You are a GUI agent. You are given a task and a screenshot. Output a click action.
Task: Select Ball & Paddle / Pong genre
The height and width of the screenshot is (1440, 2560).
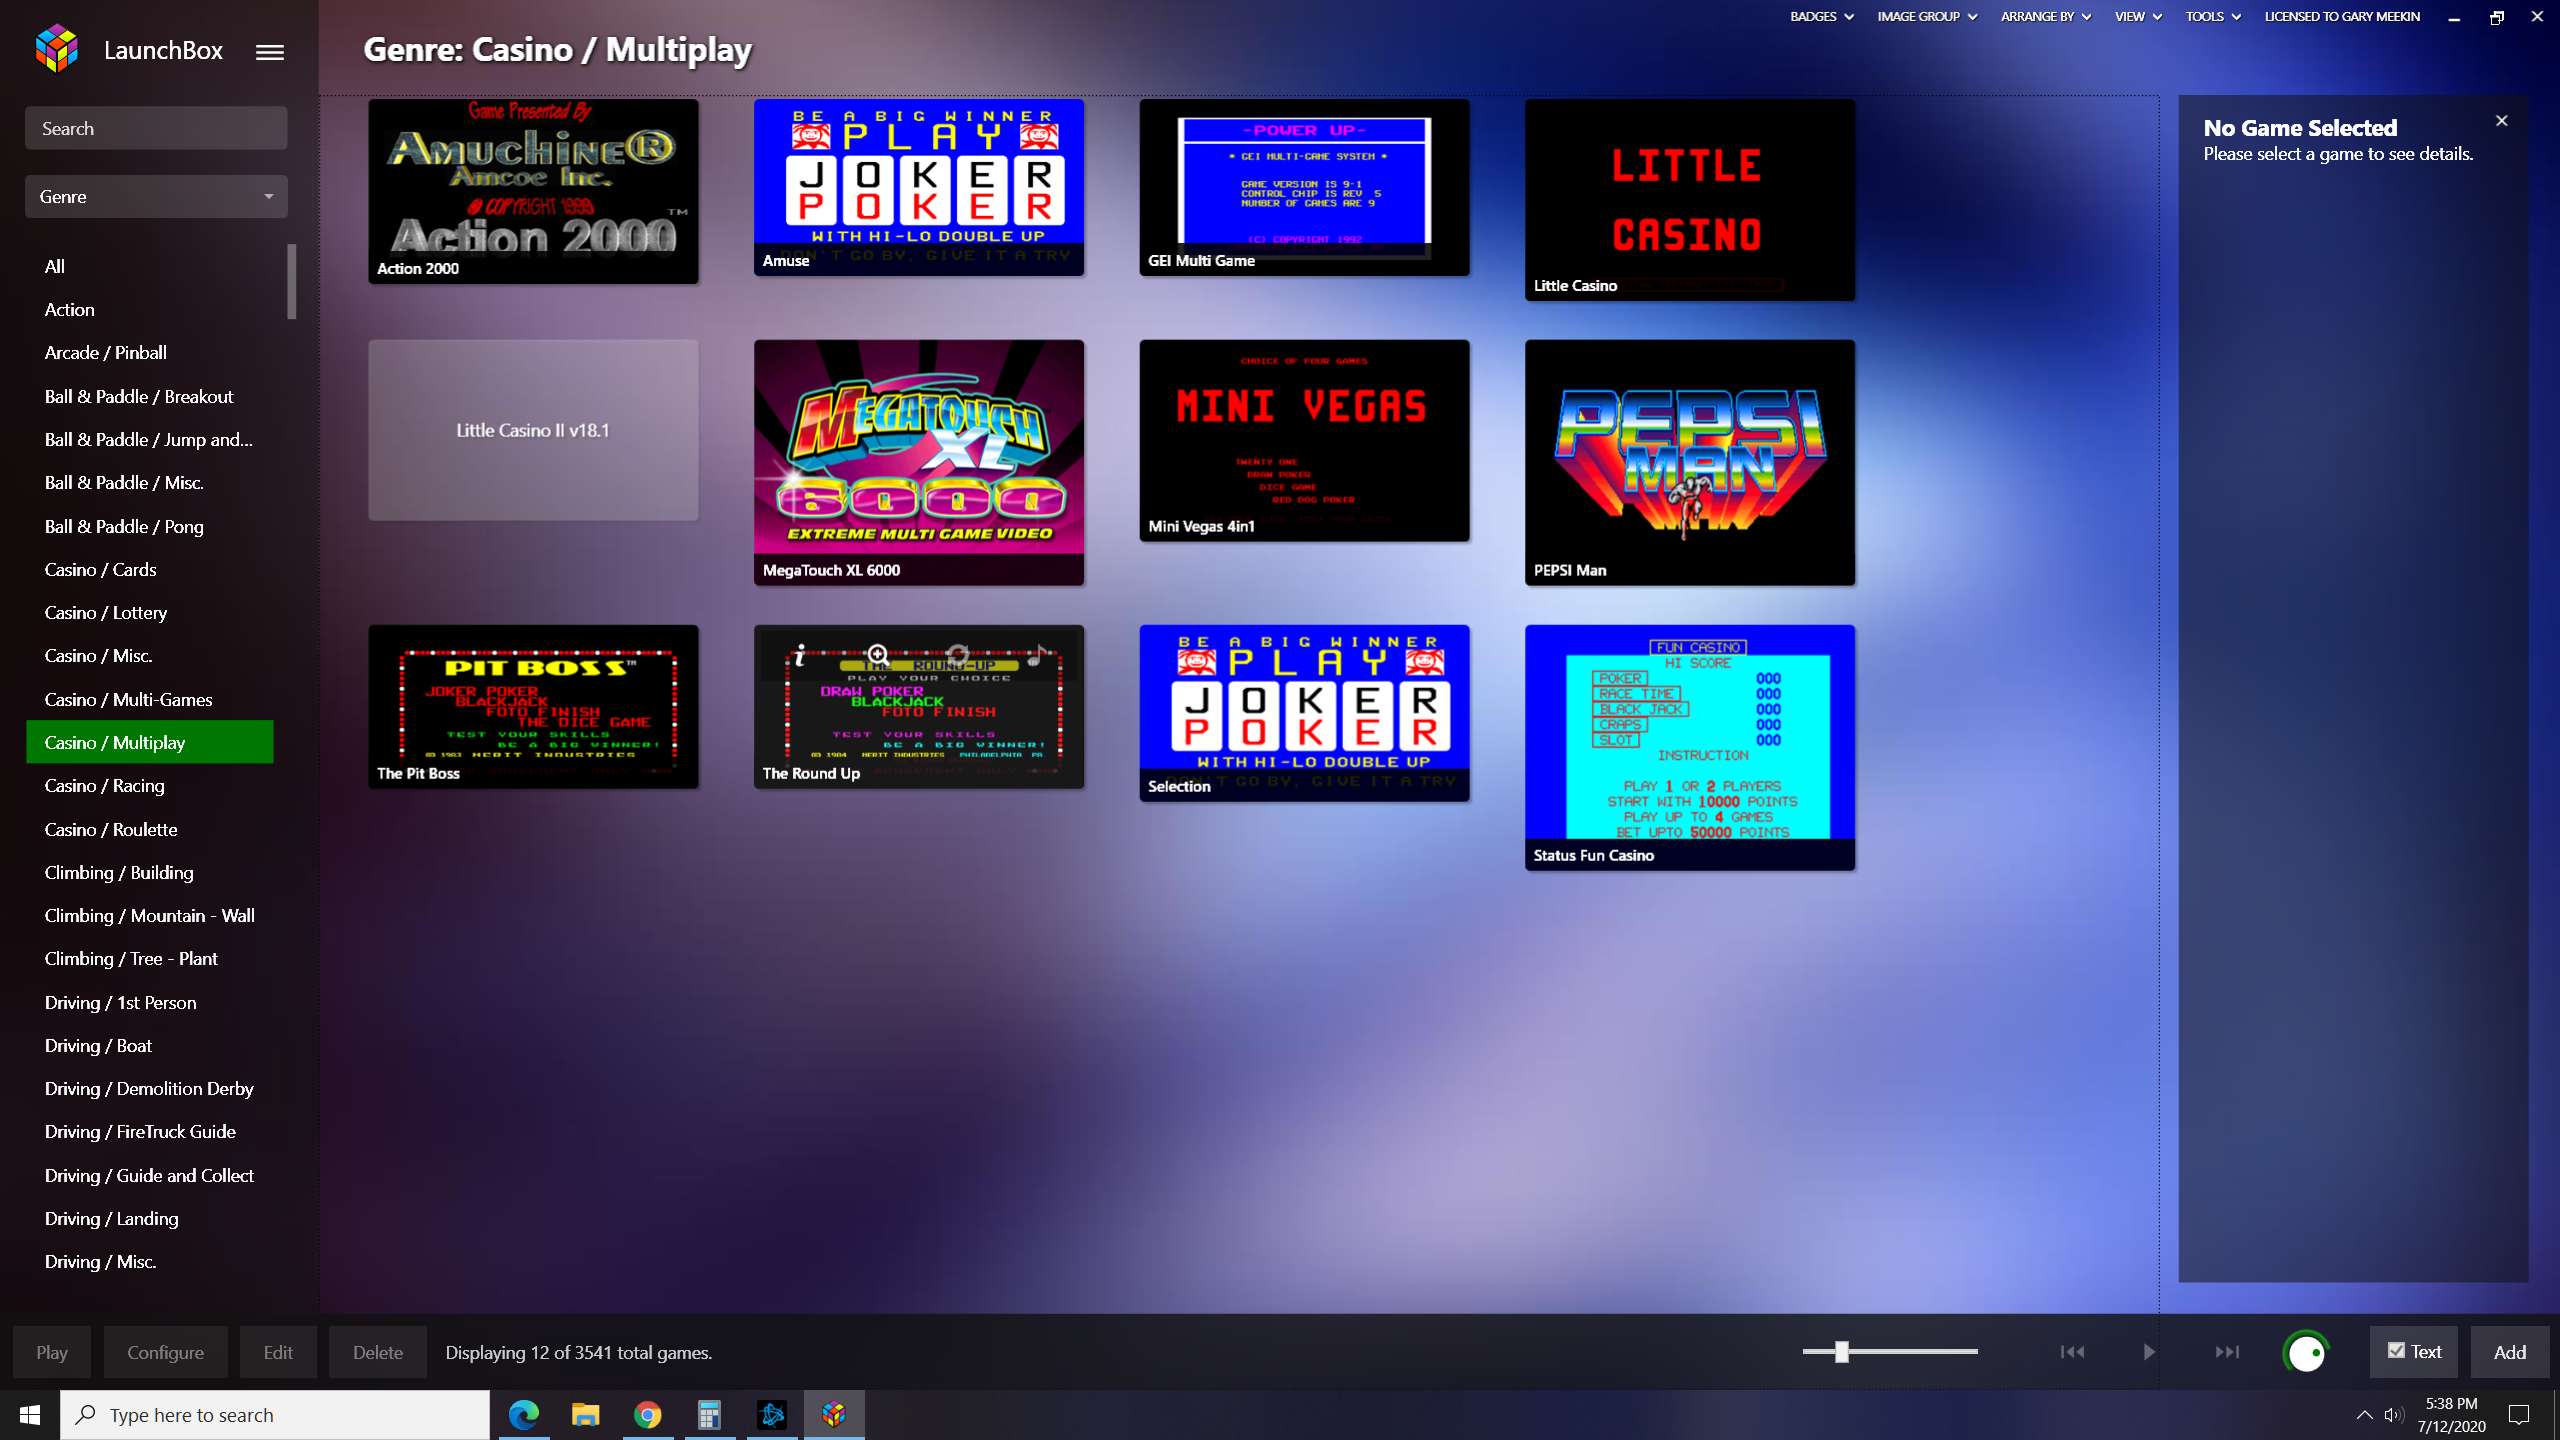coord(150,526)
